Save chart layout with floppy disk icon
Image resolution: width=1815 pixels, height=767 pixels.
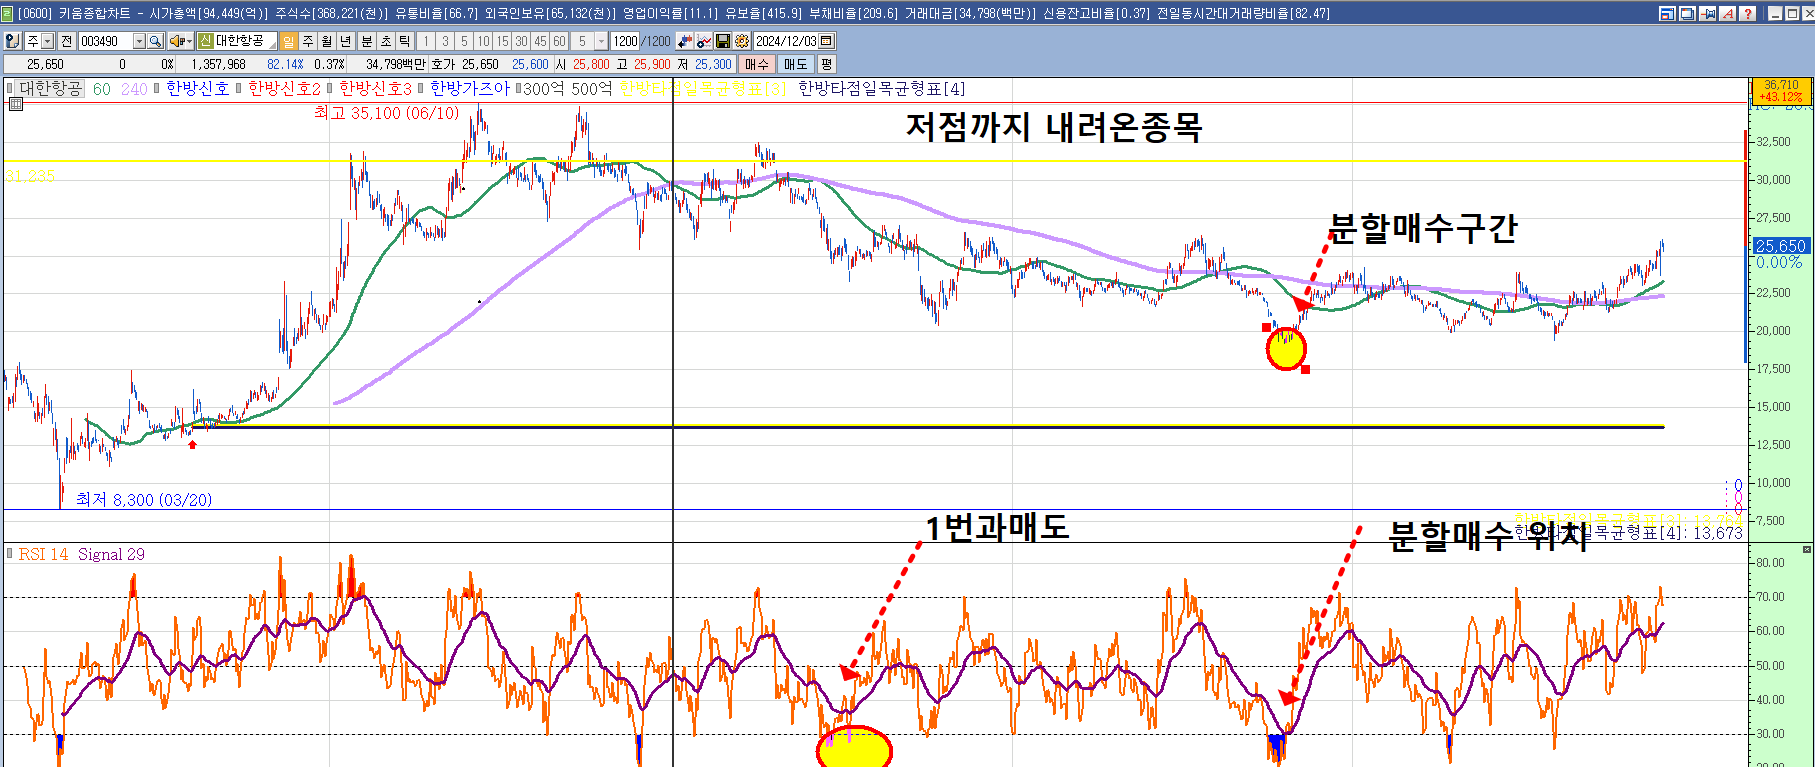(x=723, y=41)
